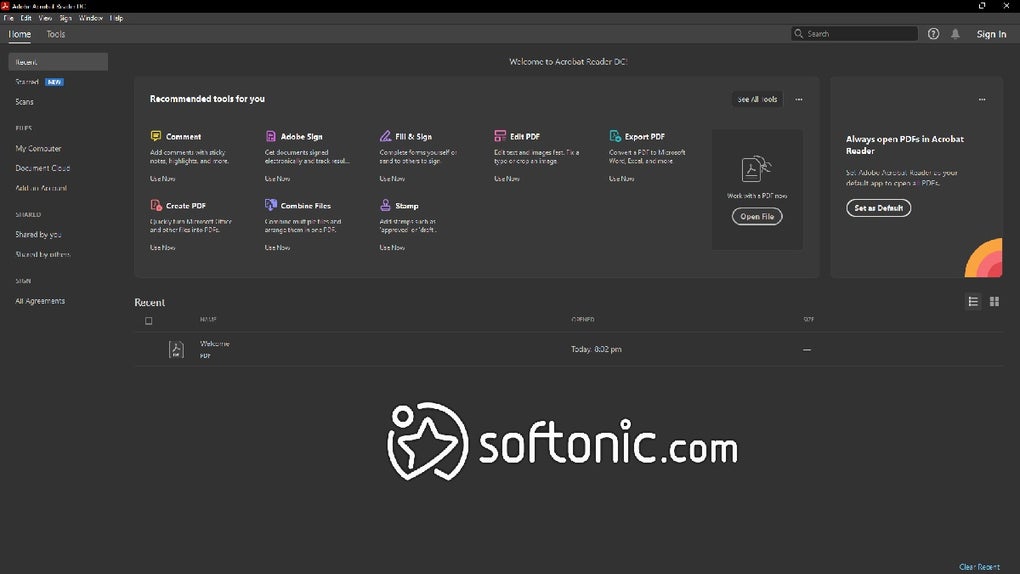
Task: Open the notifications bell icon
Action: (955, 34)
